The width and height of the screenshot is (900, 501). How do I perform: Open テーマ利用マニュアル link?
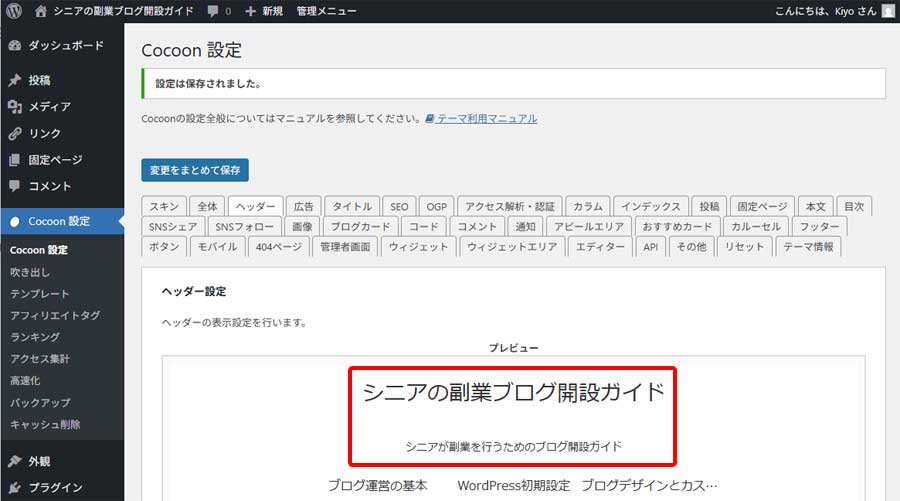[487, 119]
